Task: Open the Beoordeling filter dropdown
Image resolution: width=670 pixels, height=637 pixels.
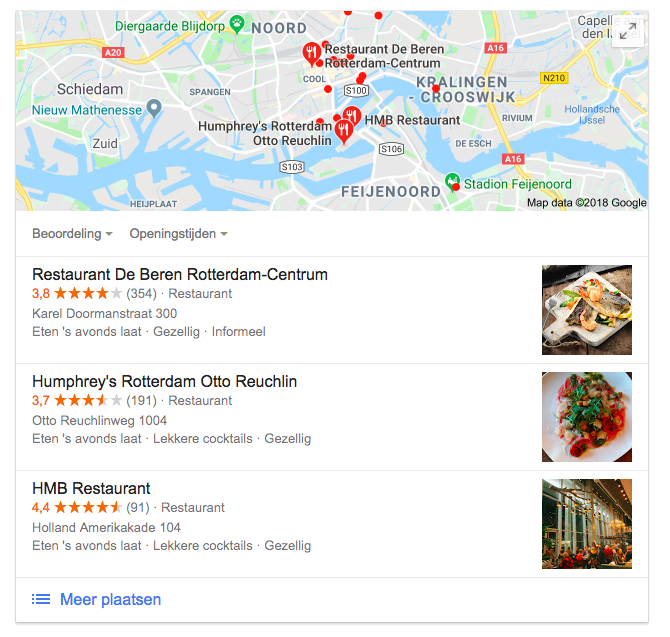Action: pyautogui.click(x=72, y=234)
